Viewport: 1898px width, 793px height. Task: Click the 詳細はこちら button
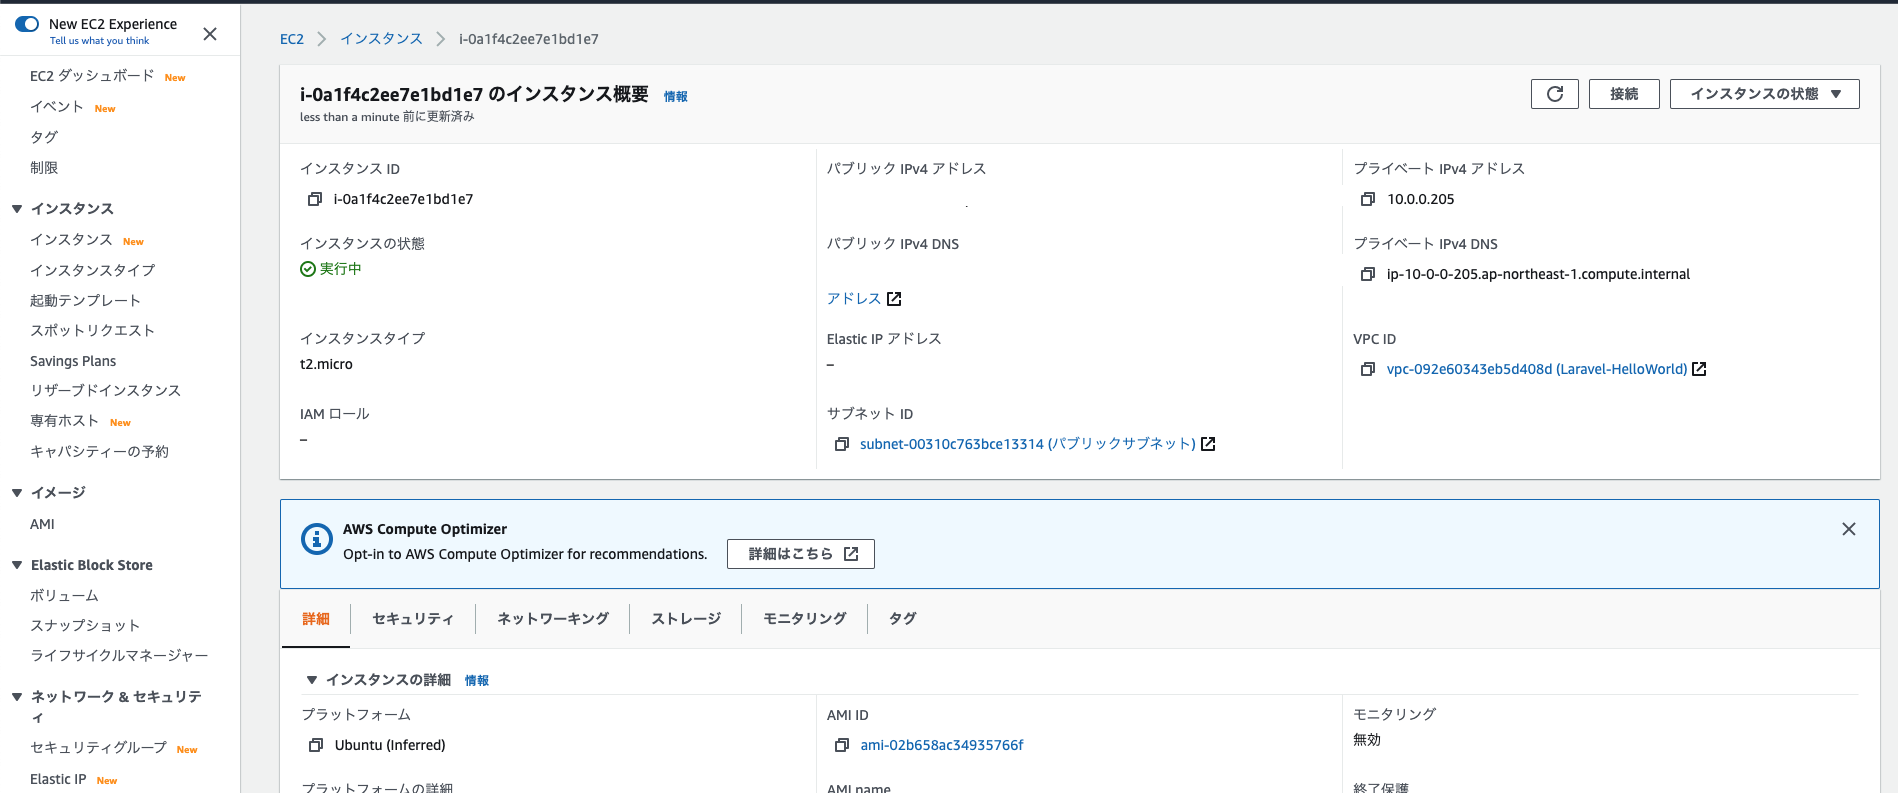coord(801,554)
